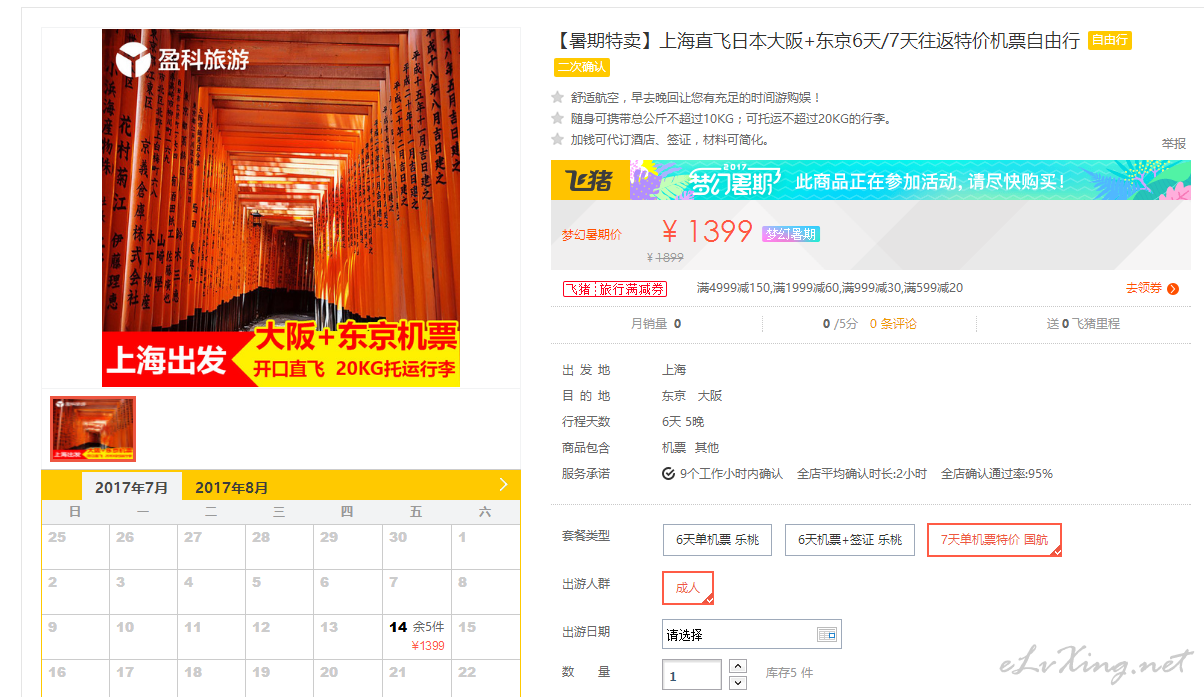Click the 9个工作小时内确认 text

pyautogui.click(x=731, y=474)
